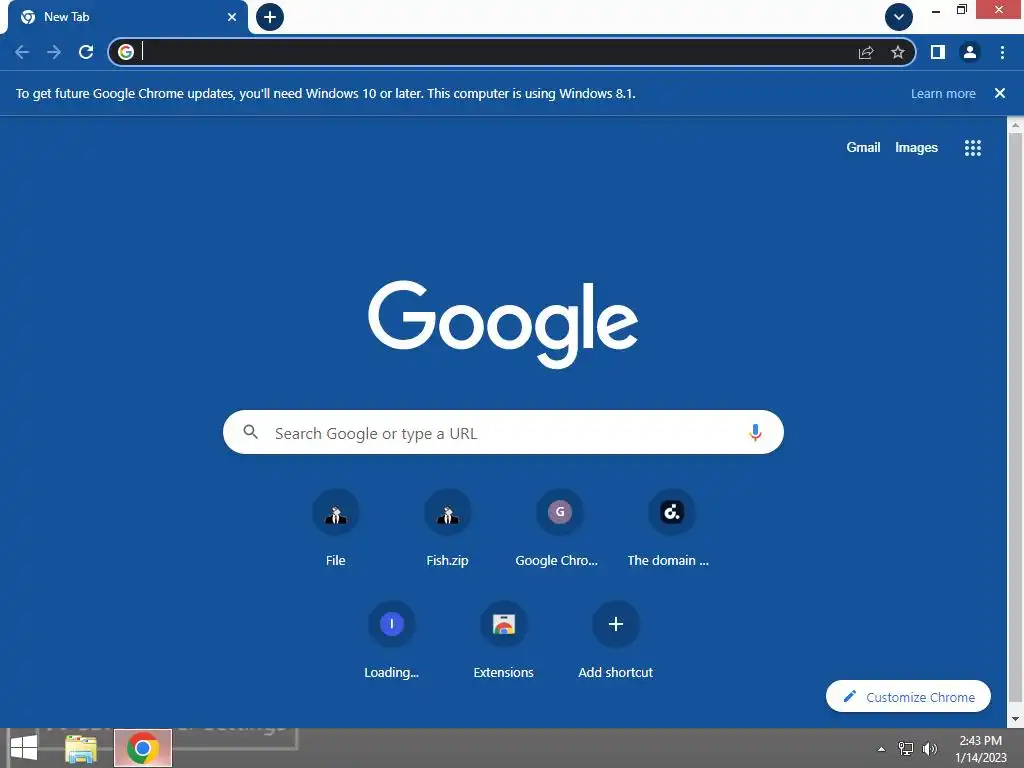Click Customize Chrome button
The height and width of the screenshot is (768, 1024).
click(x=908, y=697)
